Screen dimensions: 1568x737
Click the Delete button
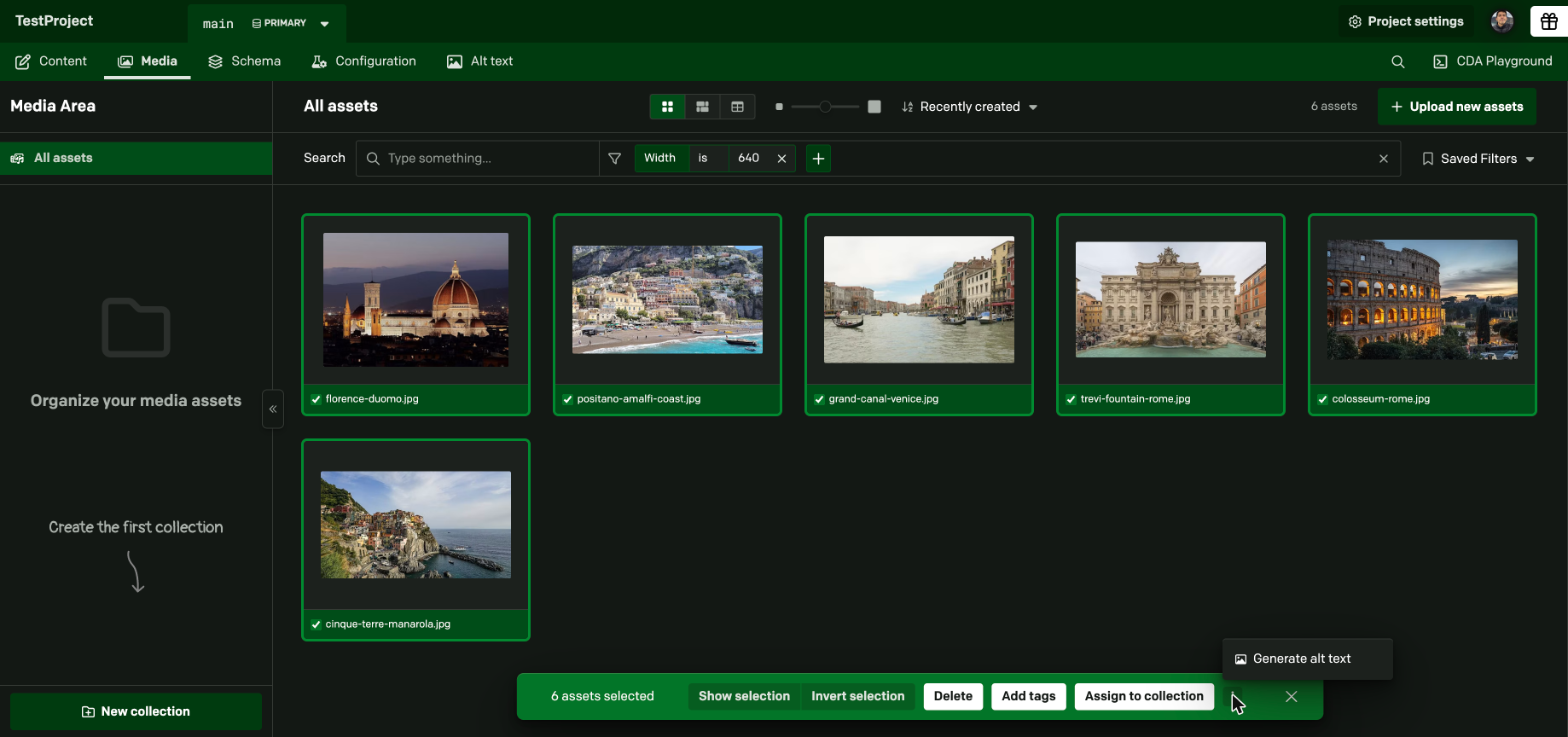[953, 696]
